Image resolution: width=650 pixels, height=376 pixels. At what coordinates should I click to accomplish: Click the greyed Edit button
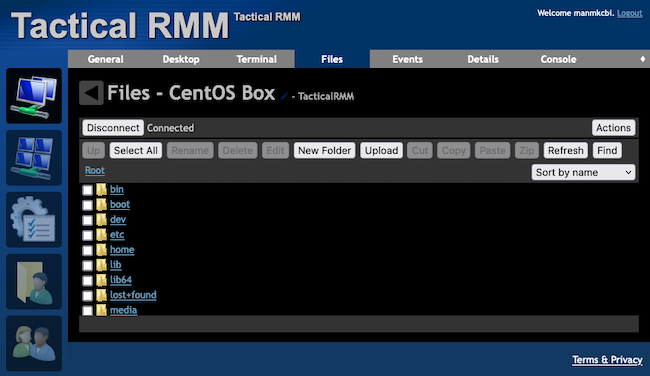[275, 150]
